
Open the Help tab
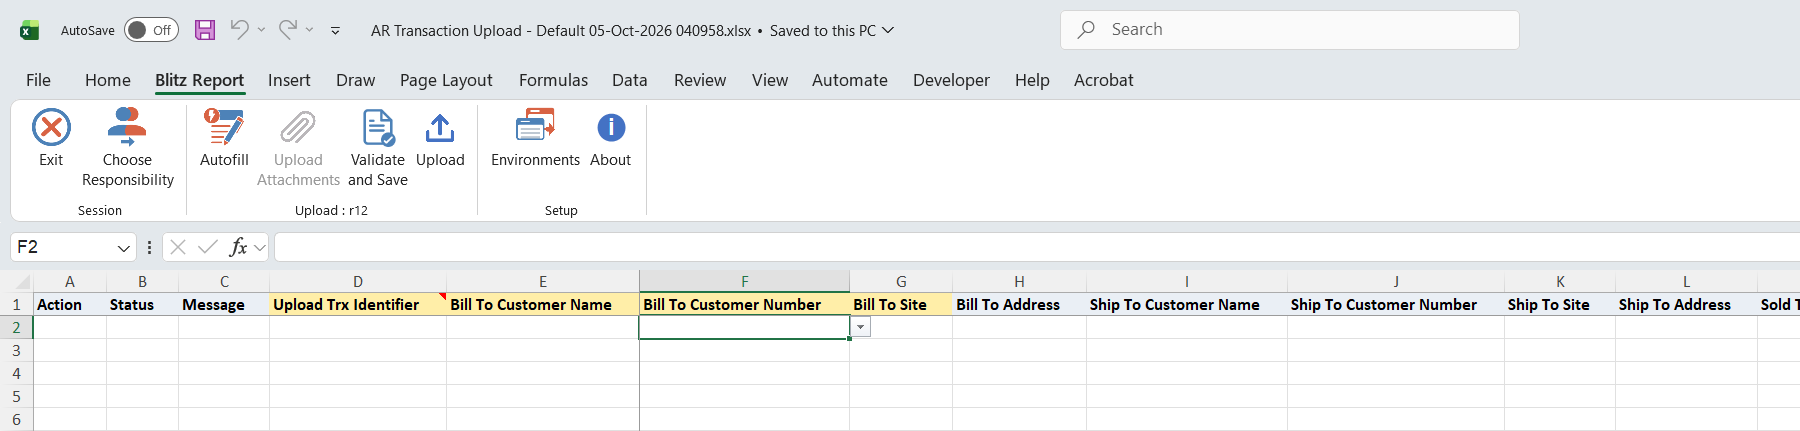[x=1032, y=80]
